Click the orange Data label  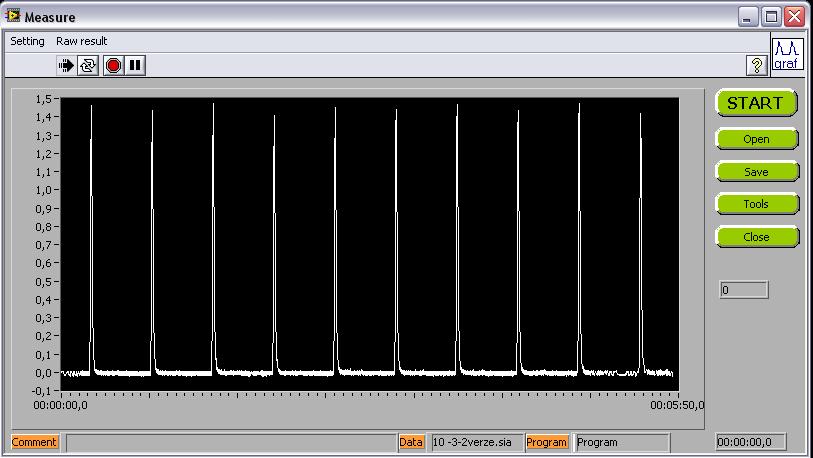tap(411, 442)
